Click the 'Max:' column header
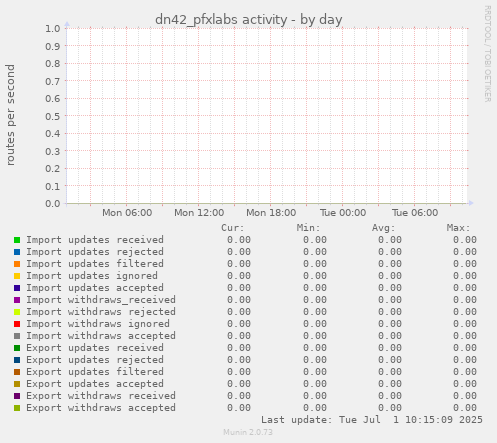Image resolution: width=497 pixels, height=443 pixels. tap(459, 228)
